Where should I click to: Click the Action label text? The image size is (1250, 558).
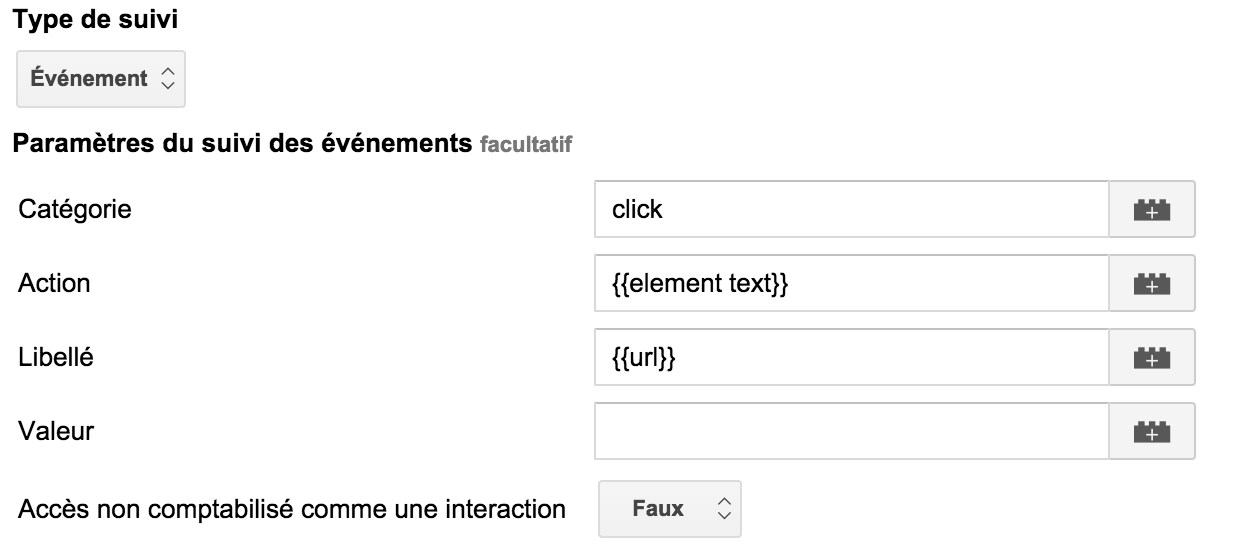click(x=54, y=284)
